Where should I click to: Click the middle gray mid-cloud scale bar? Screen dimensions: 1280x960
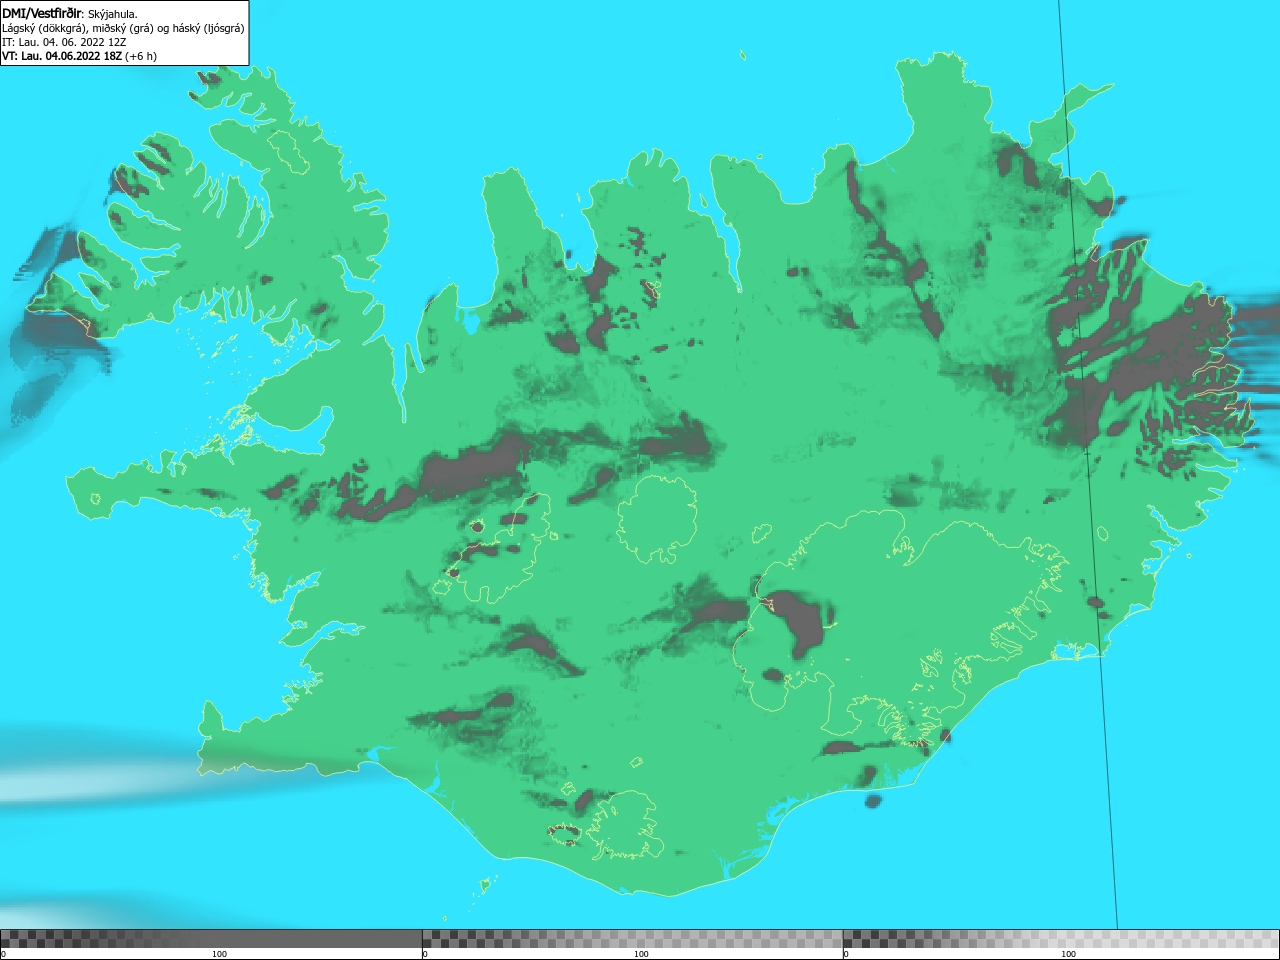(x=632, y=939)
